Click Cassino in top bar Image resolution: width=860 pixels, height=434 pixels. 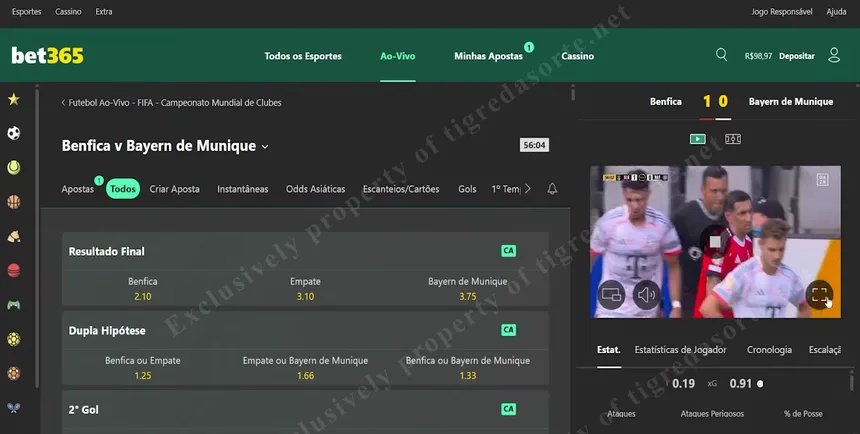(x=68, y=12)
